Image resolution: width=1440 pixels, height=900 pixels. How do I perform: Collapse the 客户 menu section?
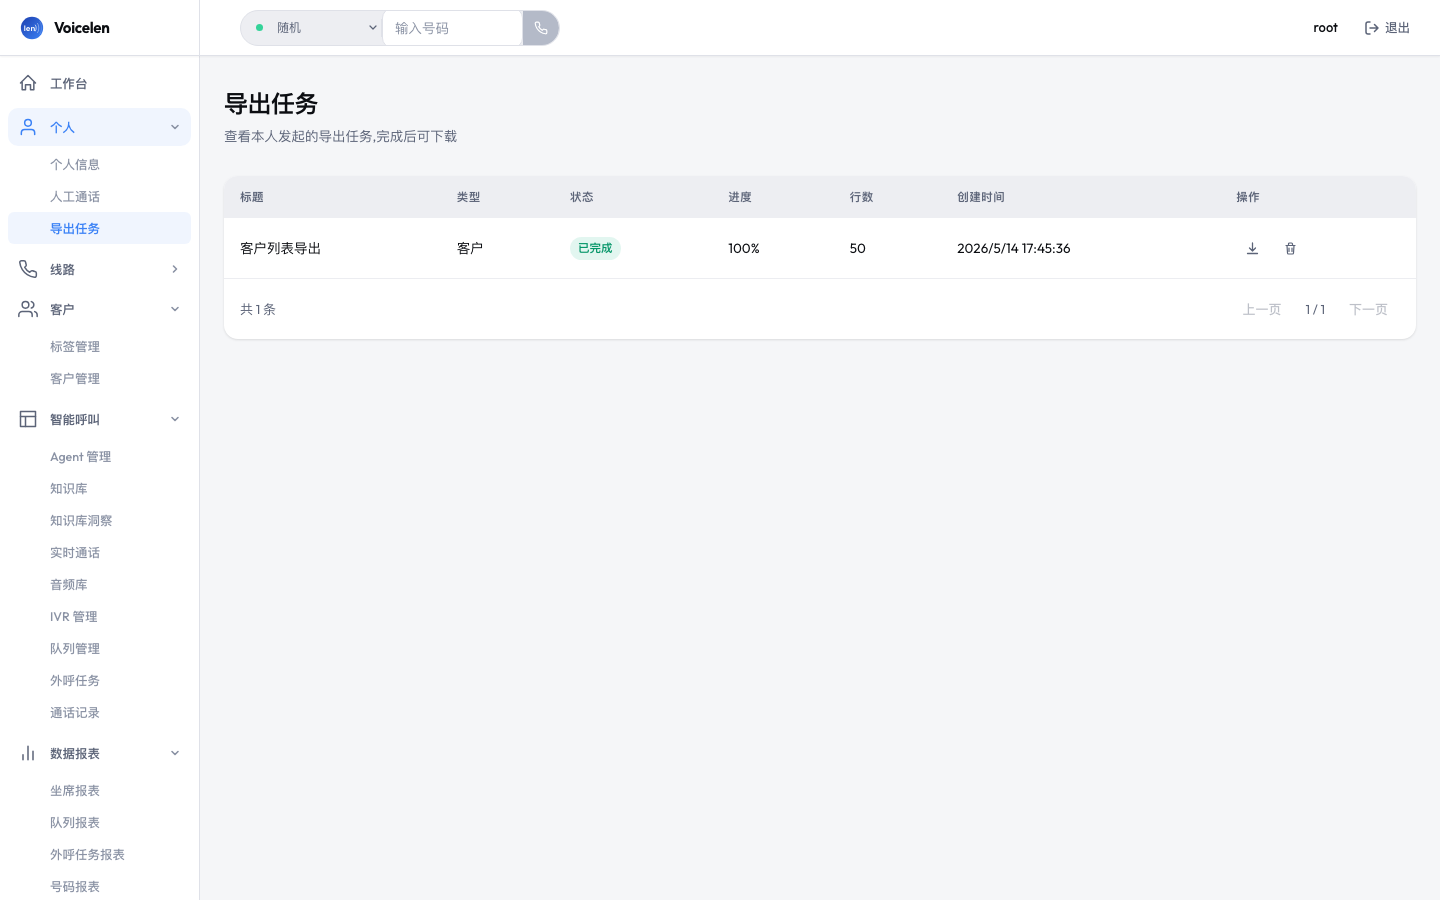click(175, 309)
